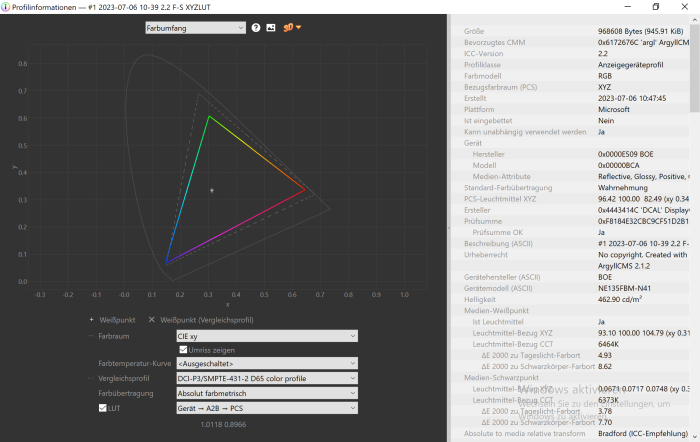Toggle the Umriss zeigen checkbox
This screenshot has width=700, height=442.
coord(182,349)
